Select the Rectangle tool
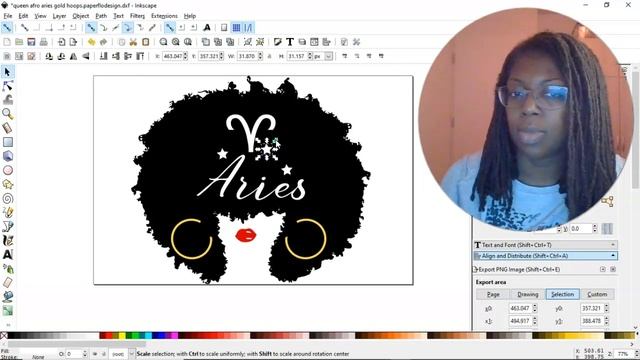Image resolution: width=640 pixels, height=360 pixels. (x=7, y=142)
